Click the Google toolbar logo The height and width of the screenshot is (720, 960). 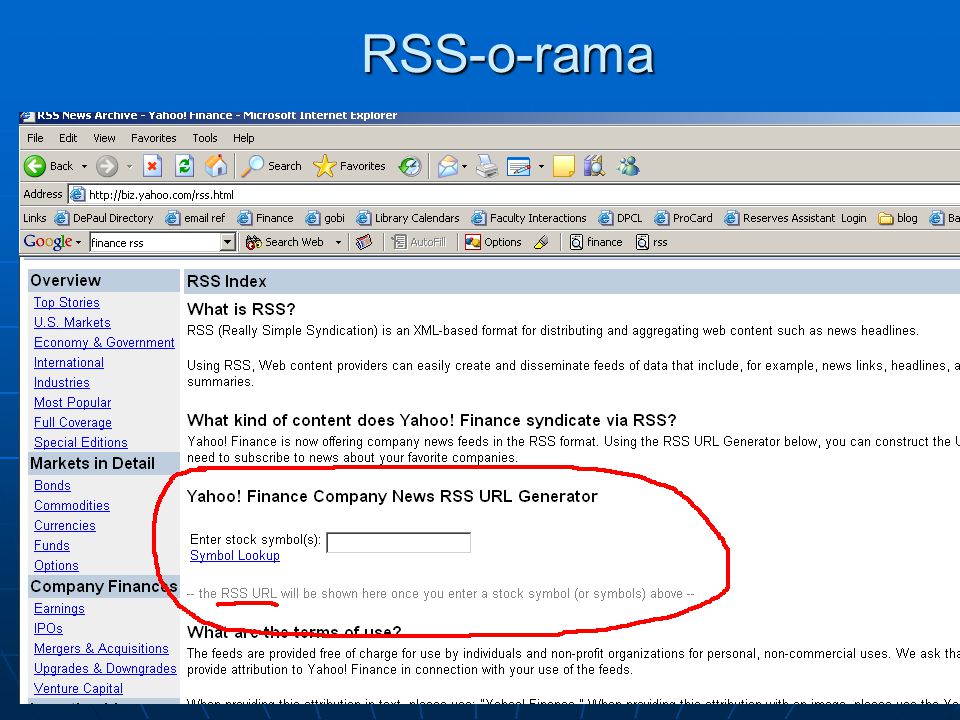point(48,242)
